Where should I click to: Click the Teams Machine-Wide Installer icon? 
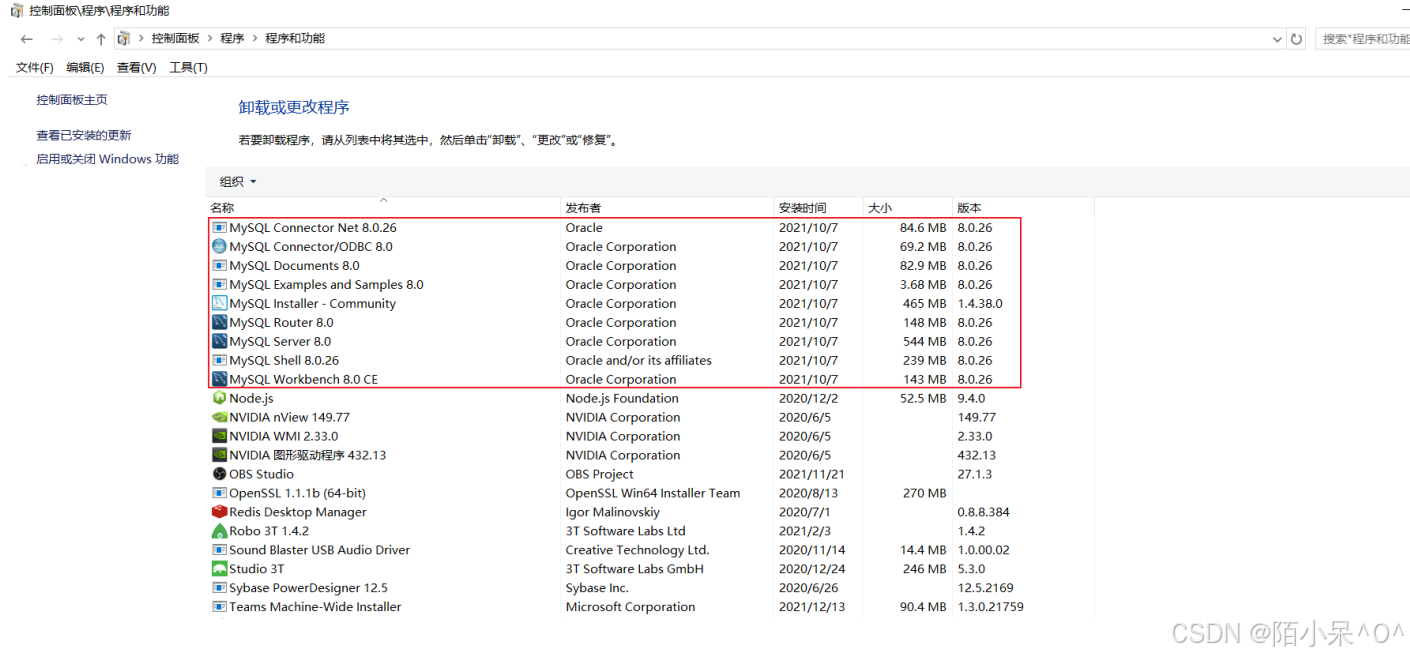coord(220,608)
